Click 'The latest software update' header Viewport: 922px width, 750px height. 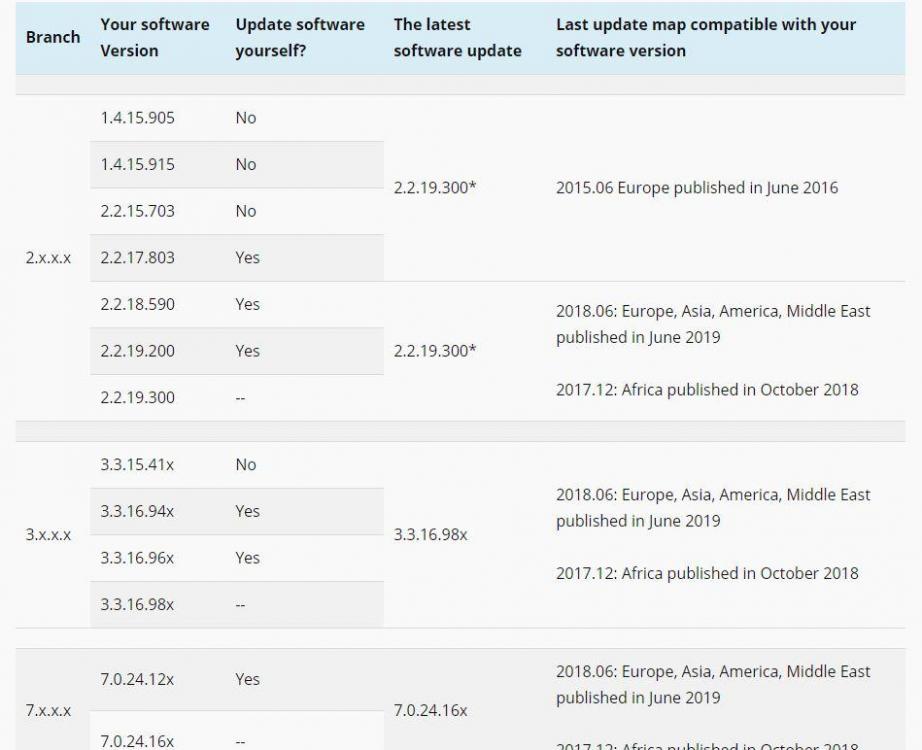click(x=457, y=37)
